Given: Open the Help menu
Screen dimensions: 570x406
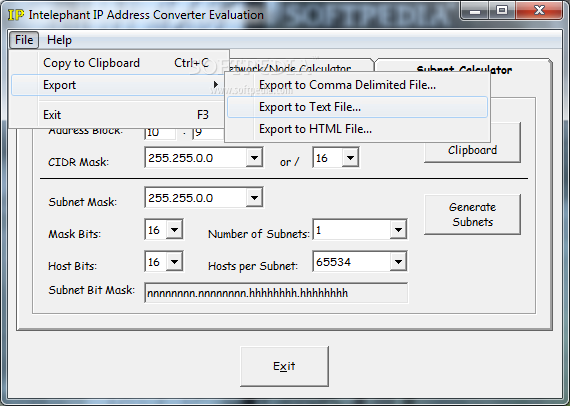Looking at the screenshot, I should click(59, 40).
